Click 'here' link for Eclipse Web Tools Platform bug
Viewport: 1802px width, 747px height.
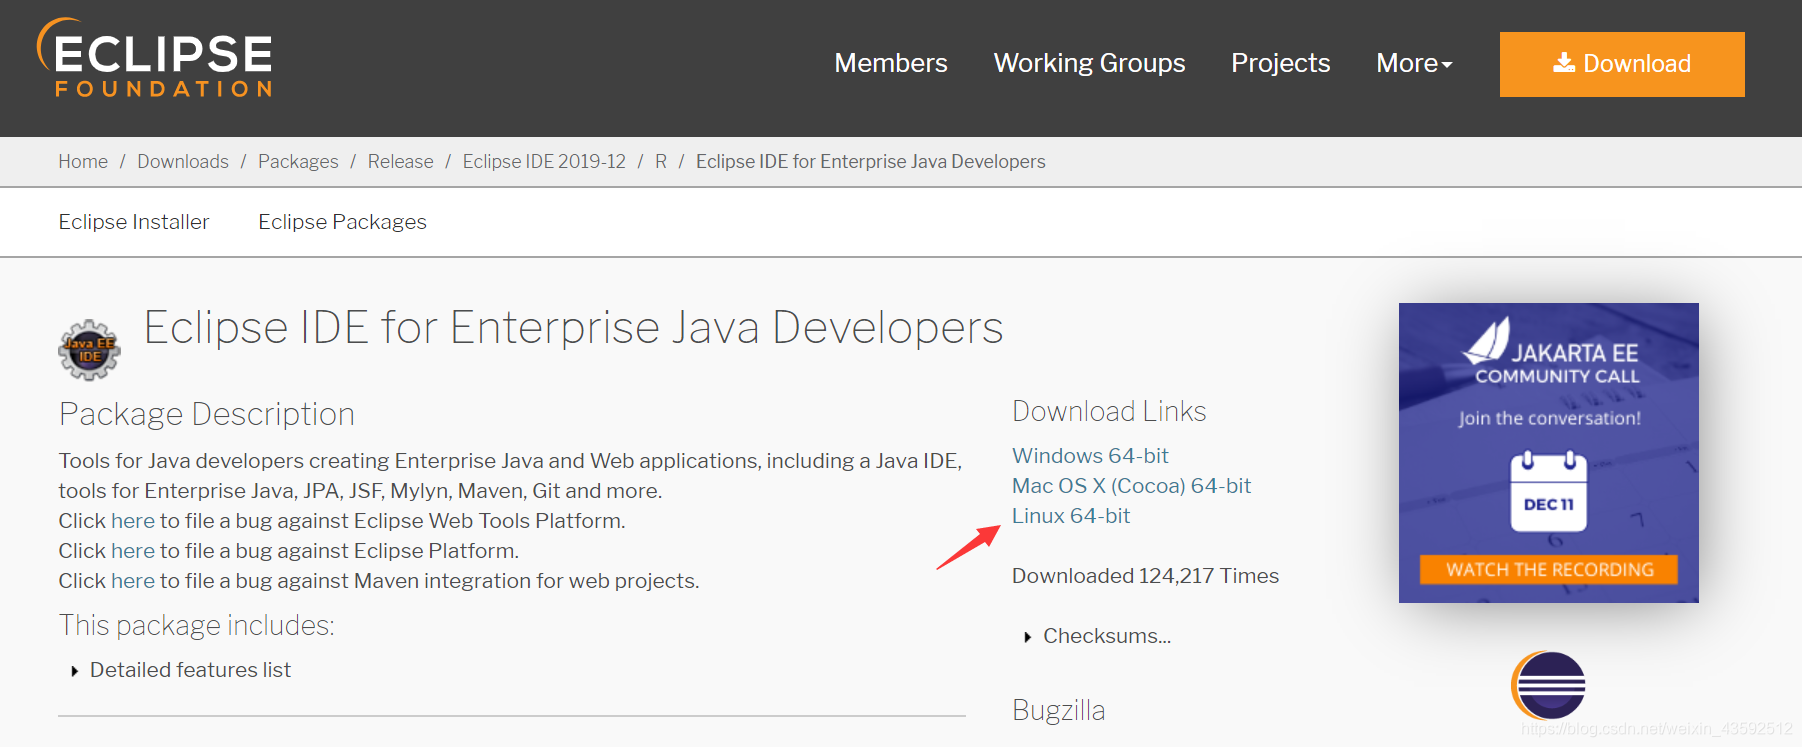pos(133,521)
